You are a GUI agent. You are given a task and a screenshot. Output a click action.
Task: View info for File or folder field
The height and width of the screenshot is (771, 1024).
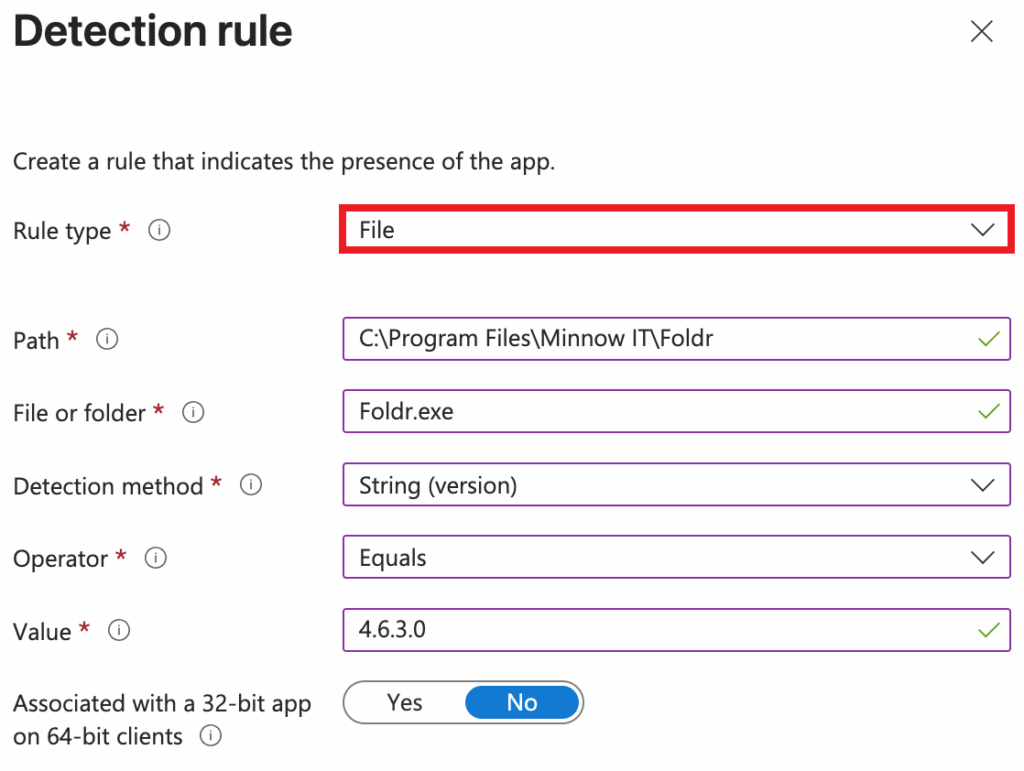(193, 412)
